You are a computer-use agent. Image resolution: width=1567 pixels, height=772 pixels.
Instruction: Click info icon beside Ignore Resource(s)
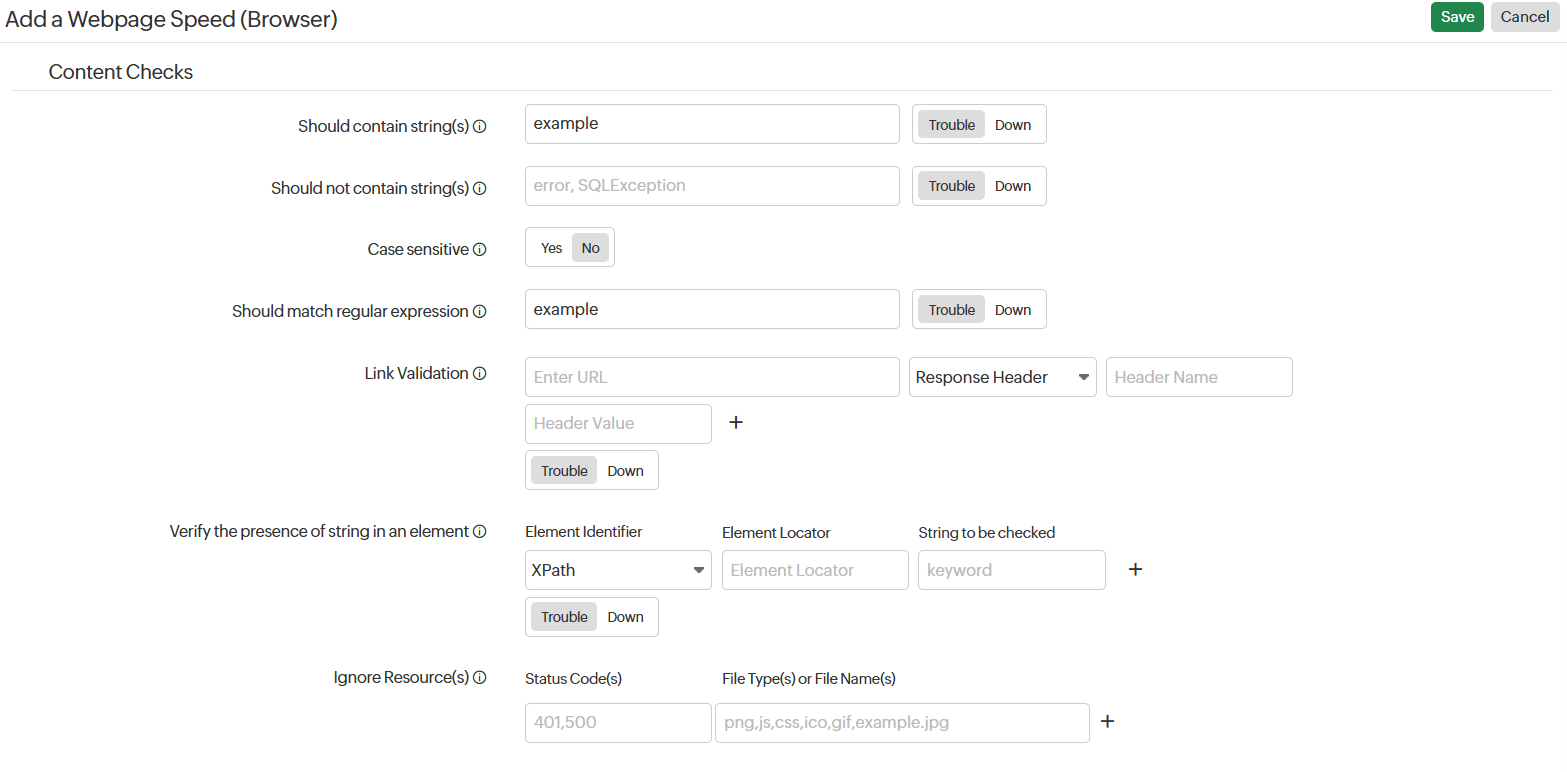pos(479,678)
